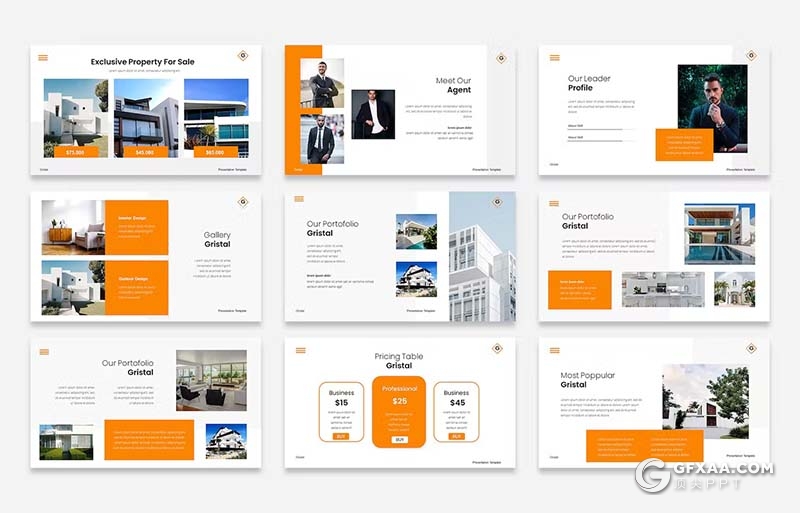Open hamburger menu on Our Leader Profile slide
Viewport: 800px width, 513px height.
pos(552,57)
